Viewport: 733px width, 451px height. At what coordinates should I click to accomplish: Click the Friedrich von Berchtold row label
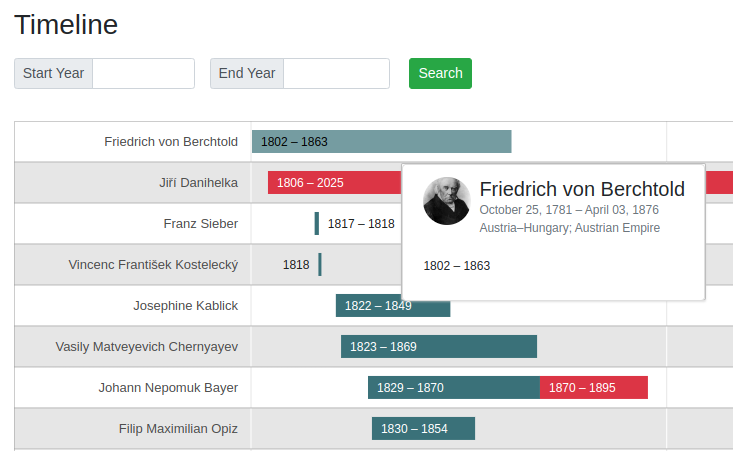point(171,142)
